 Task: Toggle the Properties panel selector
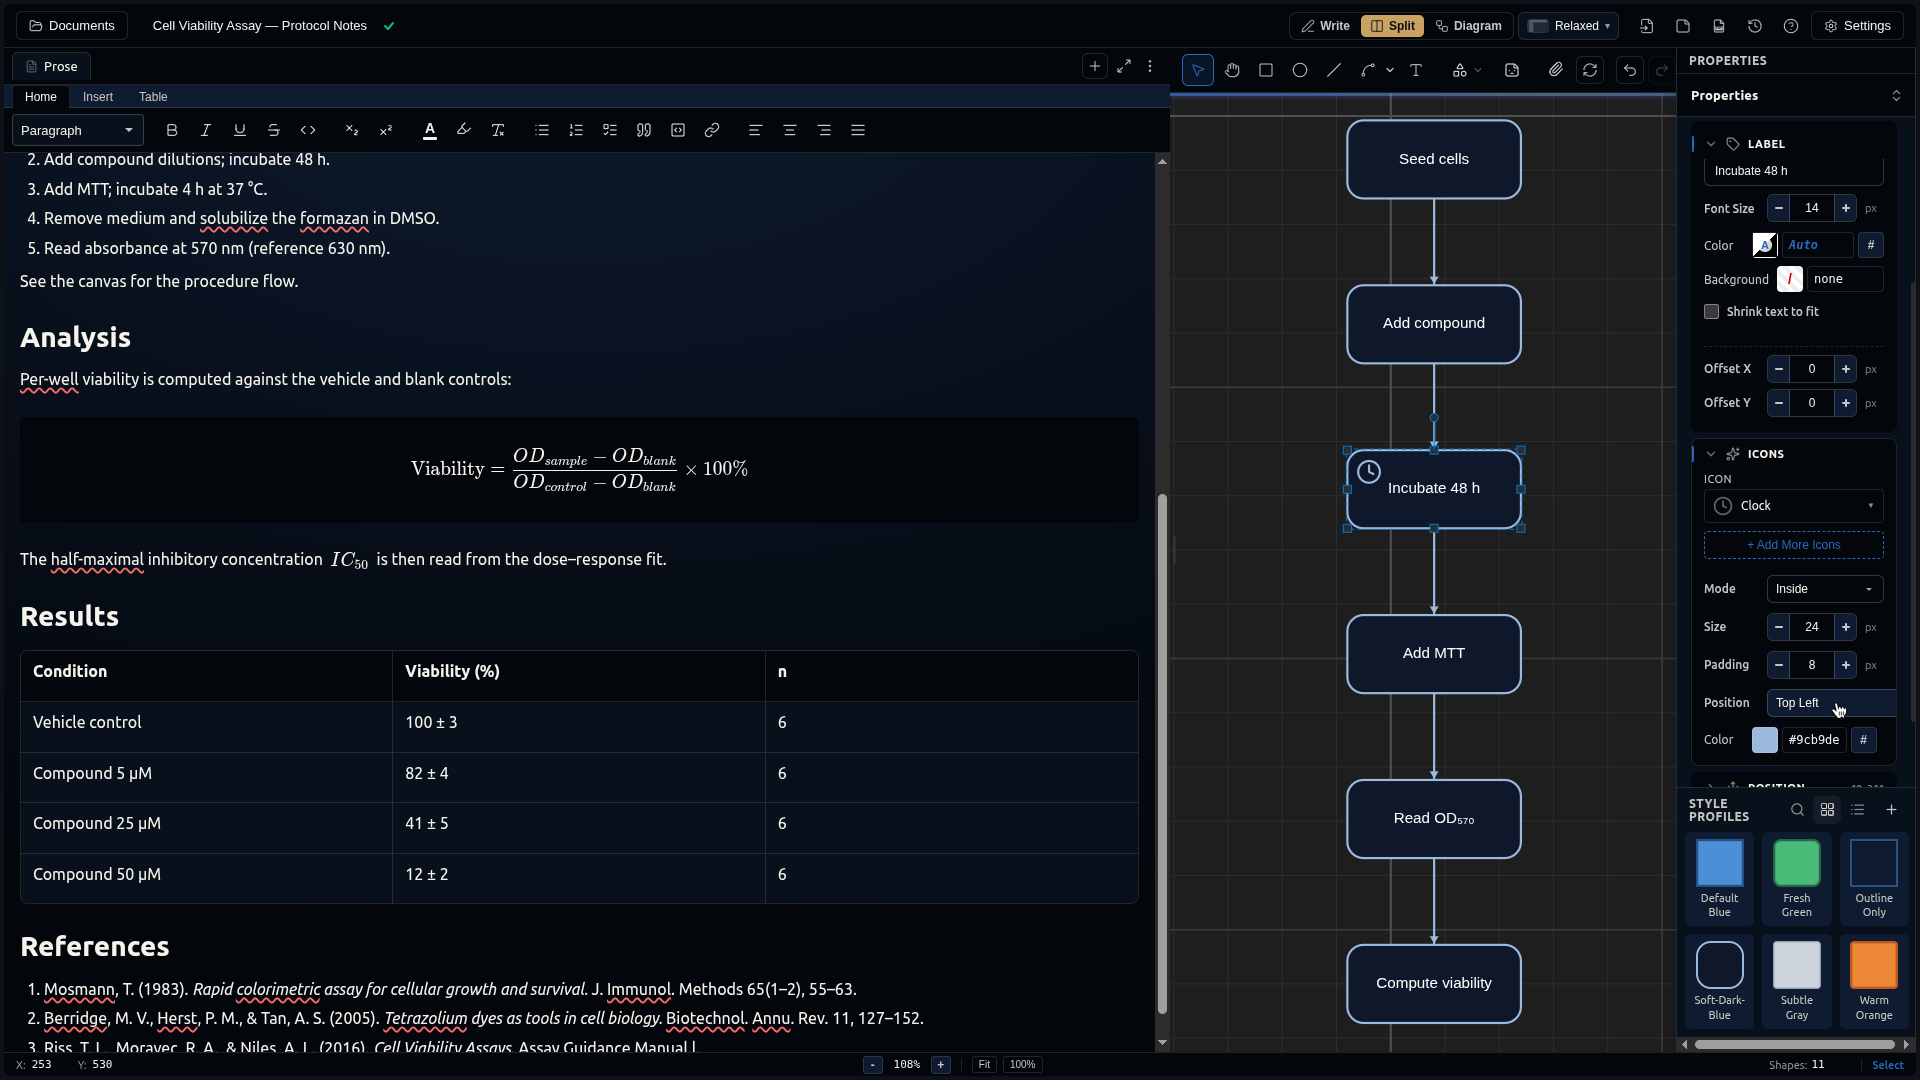point(1896,96)
